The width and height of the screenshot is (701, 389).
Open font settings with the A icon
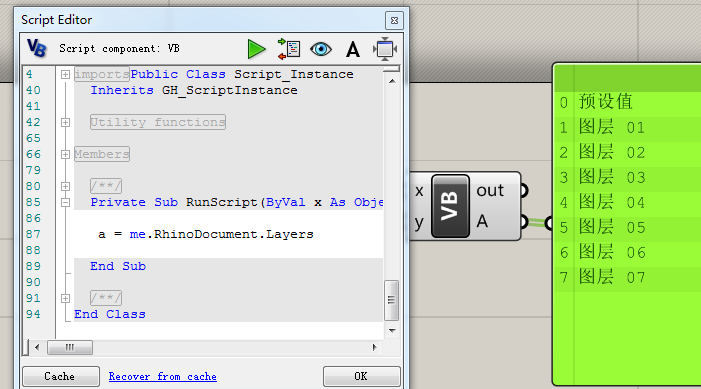point(353,49)
